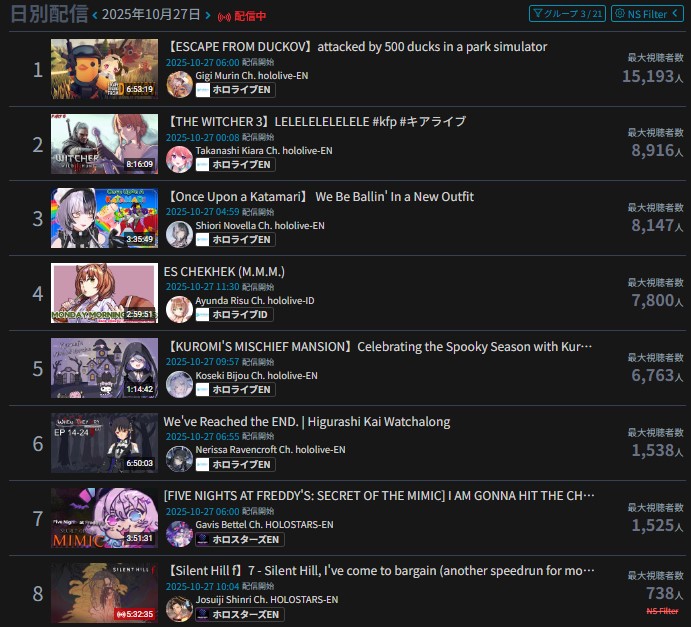Open the FIVE NIGHTS AT FREDDY'S title
Image resolution: width=691 pixels, height=627 pixels.
[x=379, y=496]
